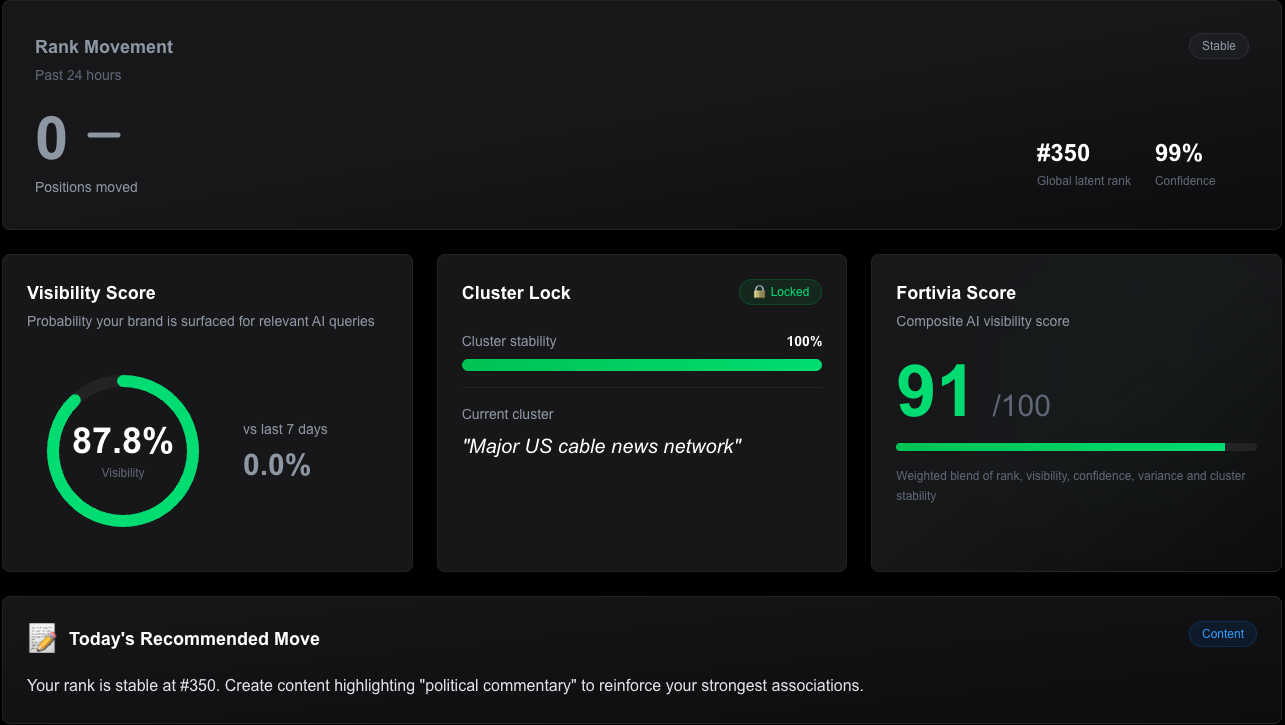
Task: Toggle the Cluster Lock Locked badge
Action: click(780, 292)
